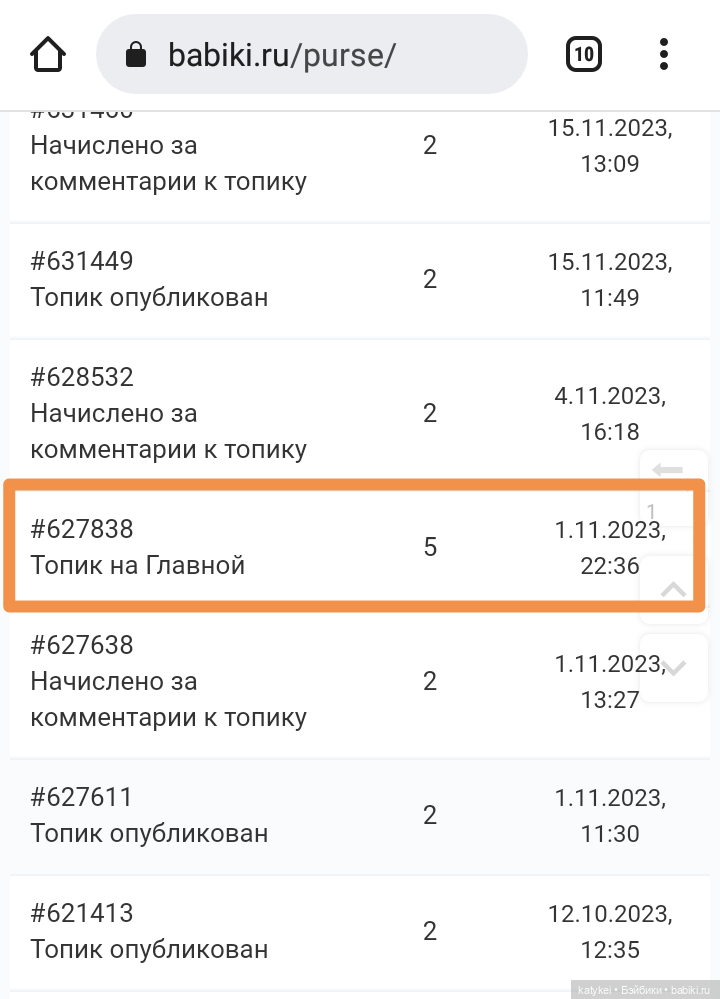
Task: Click the amount 5 in highlighted row
Action: point(430,547)
